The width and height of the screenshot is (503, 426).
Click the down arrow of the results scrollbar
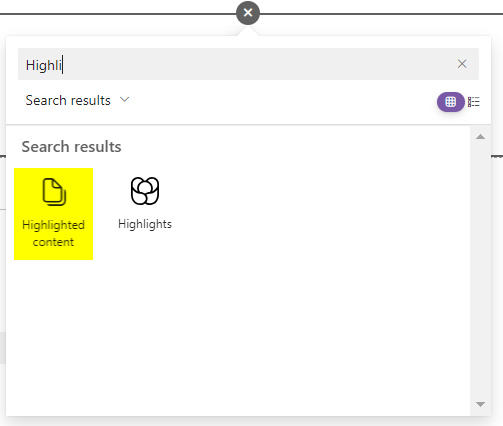tap(480, 404)
